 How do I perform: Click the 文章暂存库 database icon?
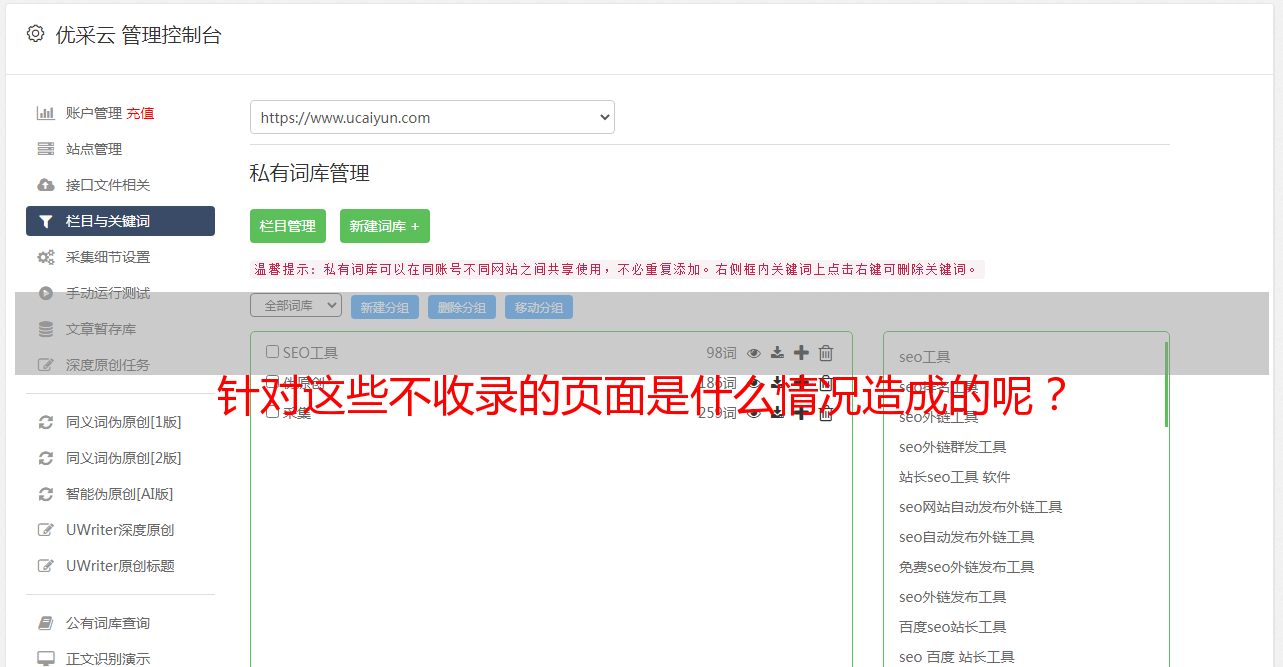pos(46,329)
